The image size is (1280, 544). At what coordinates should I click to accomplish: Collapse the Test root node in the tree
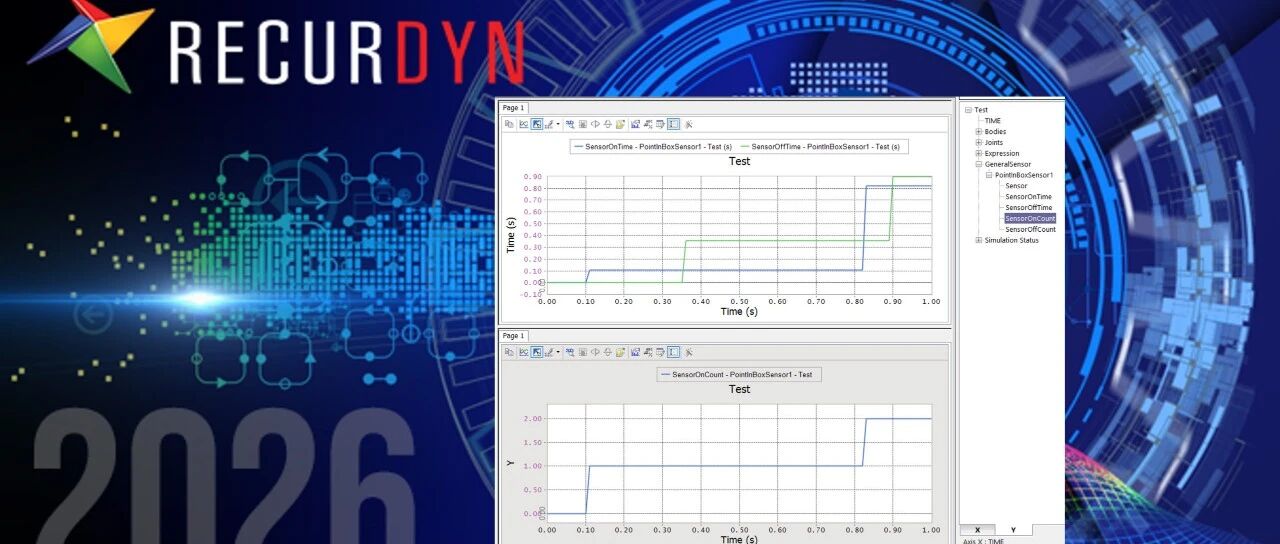pyautogui.click(x=968, y=110)
